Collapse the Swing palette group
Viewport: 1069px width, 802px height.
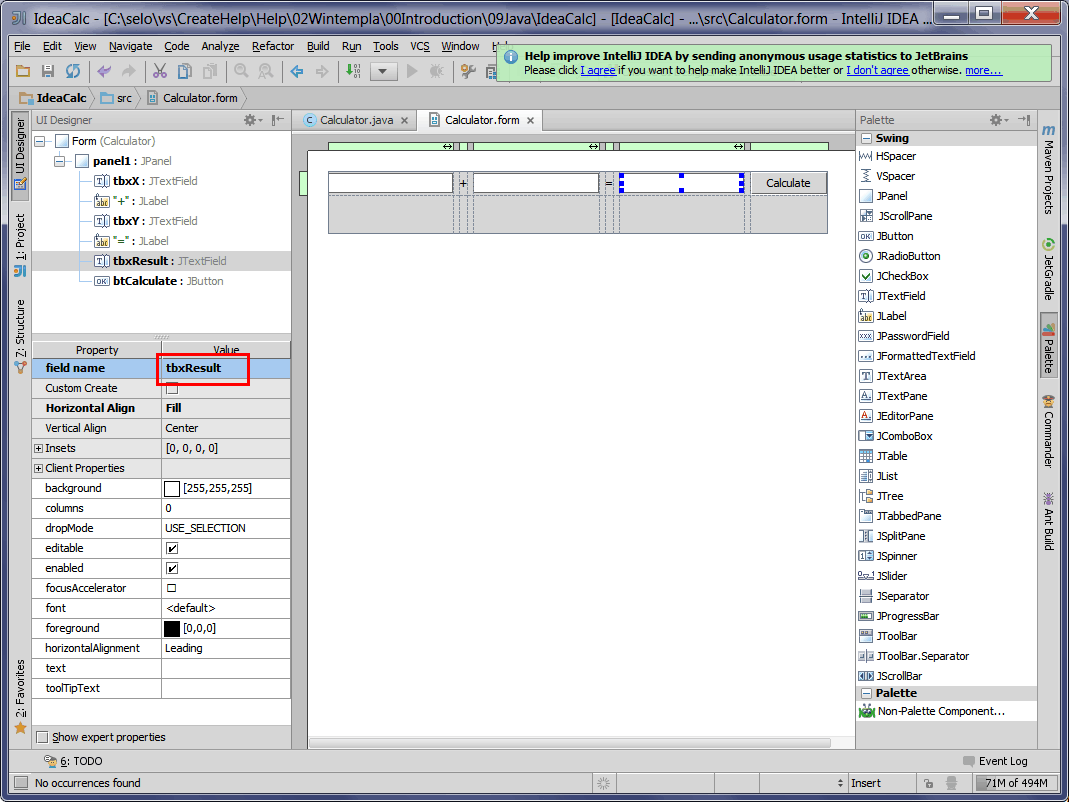pyautogui.click(x=867, y=138)
